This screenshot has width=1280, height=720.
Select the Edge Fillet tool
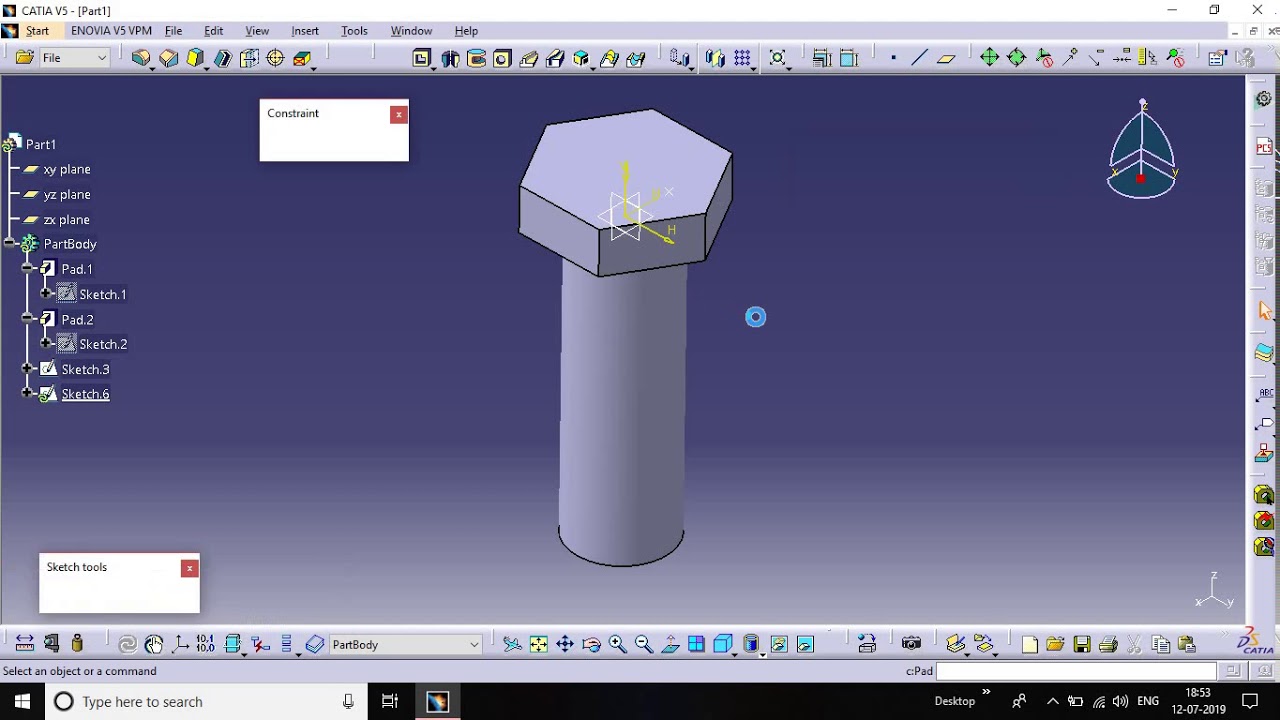(141, 58)
